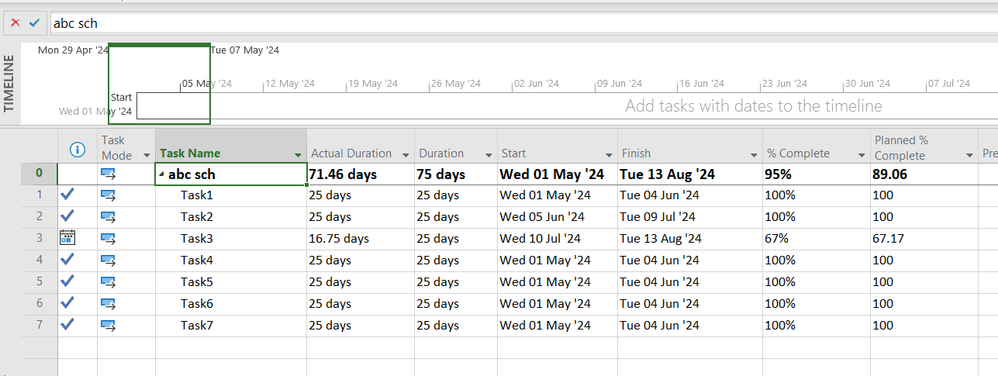Click the calendar constraint indicator for Task3

pyautogui.click(x=67, y=238)
